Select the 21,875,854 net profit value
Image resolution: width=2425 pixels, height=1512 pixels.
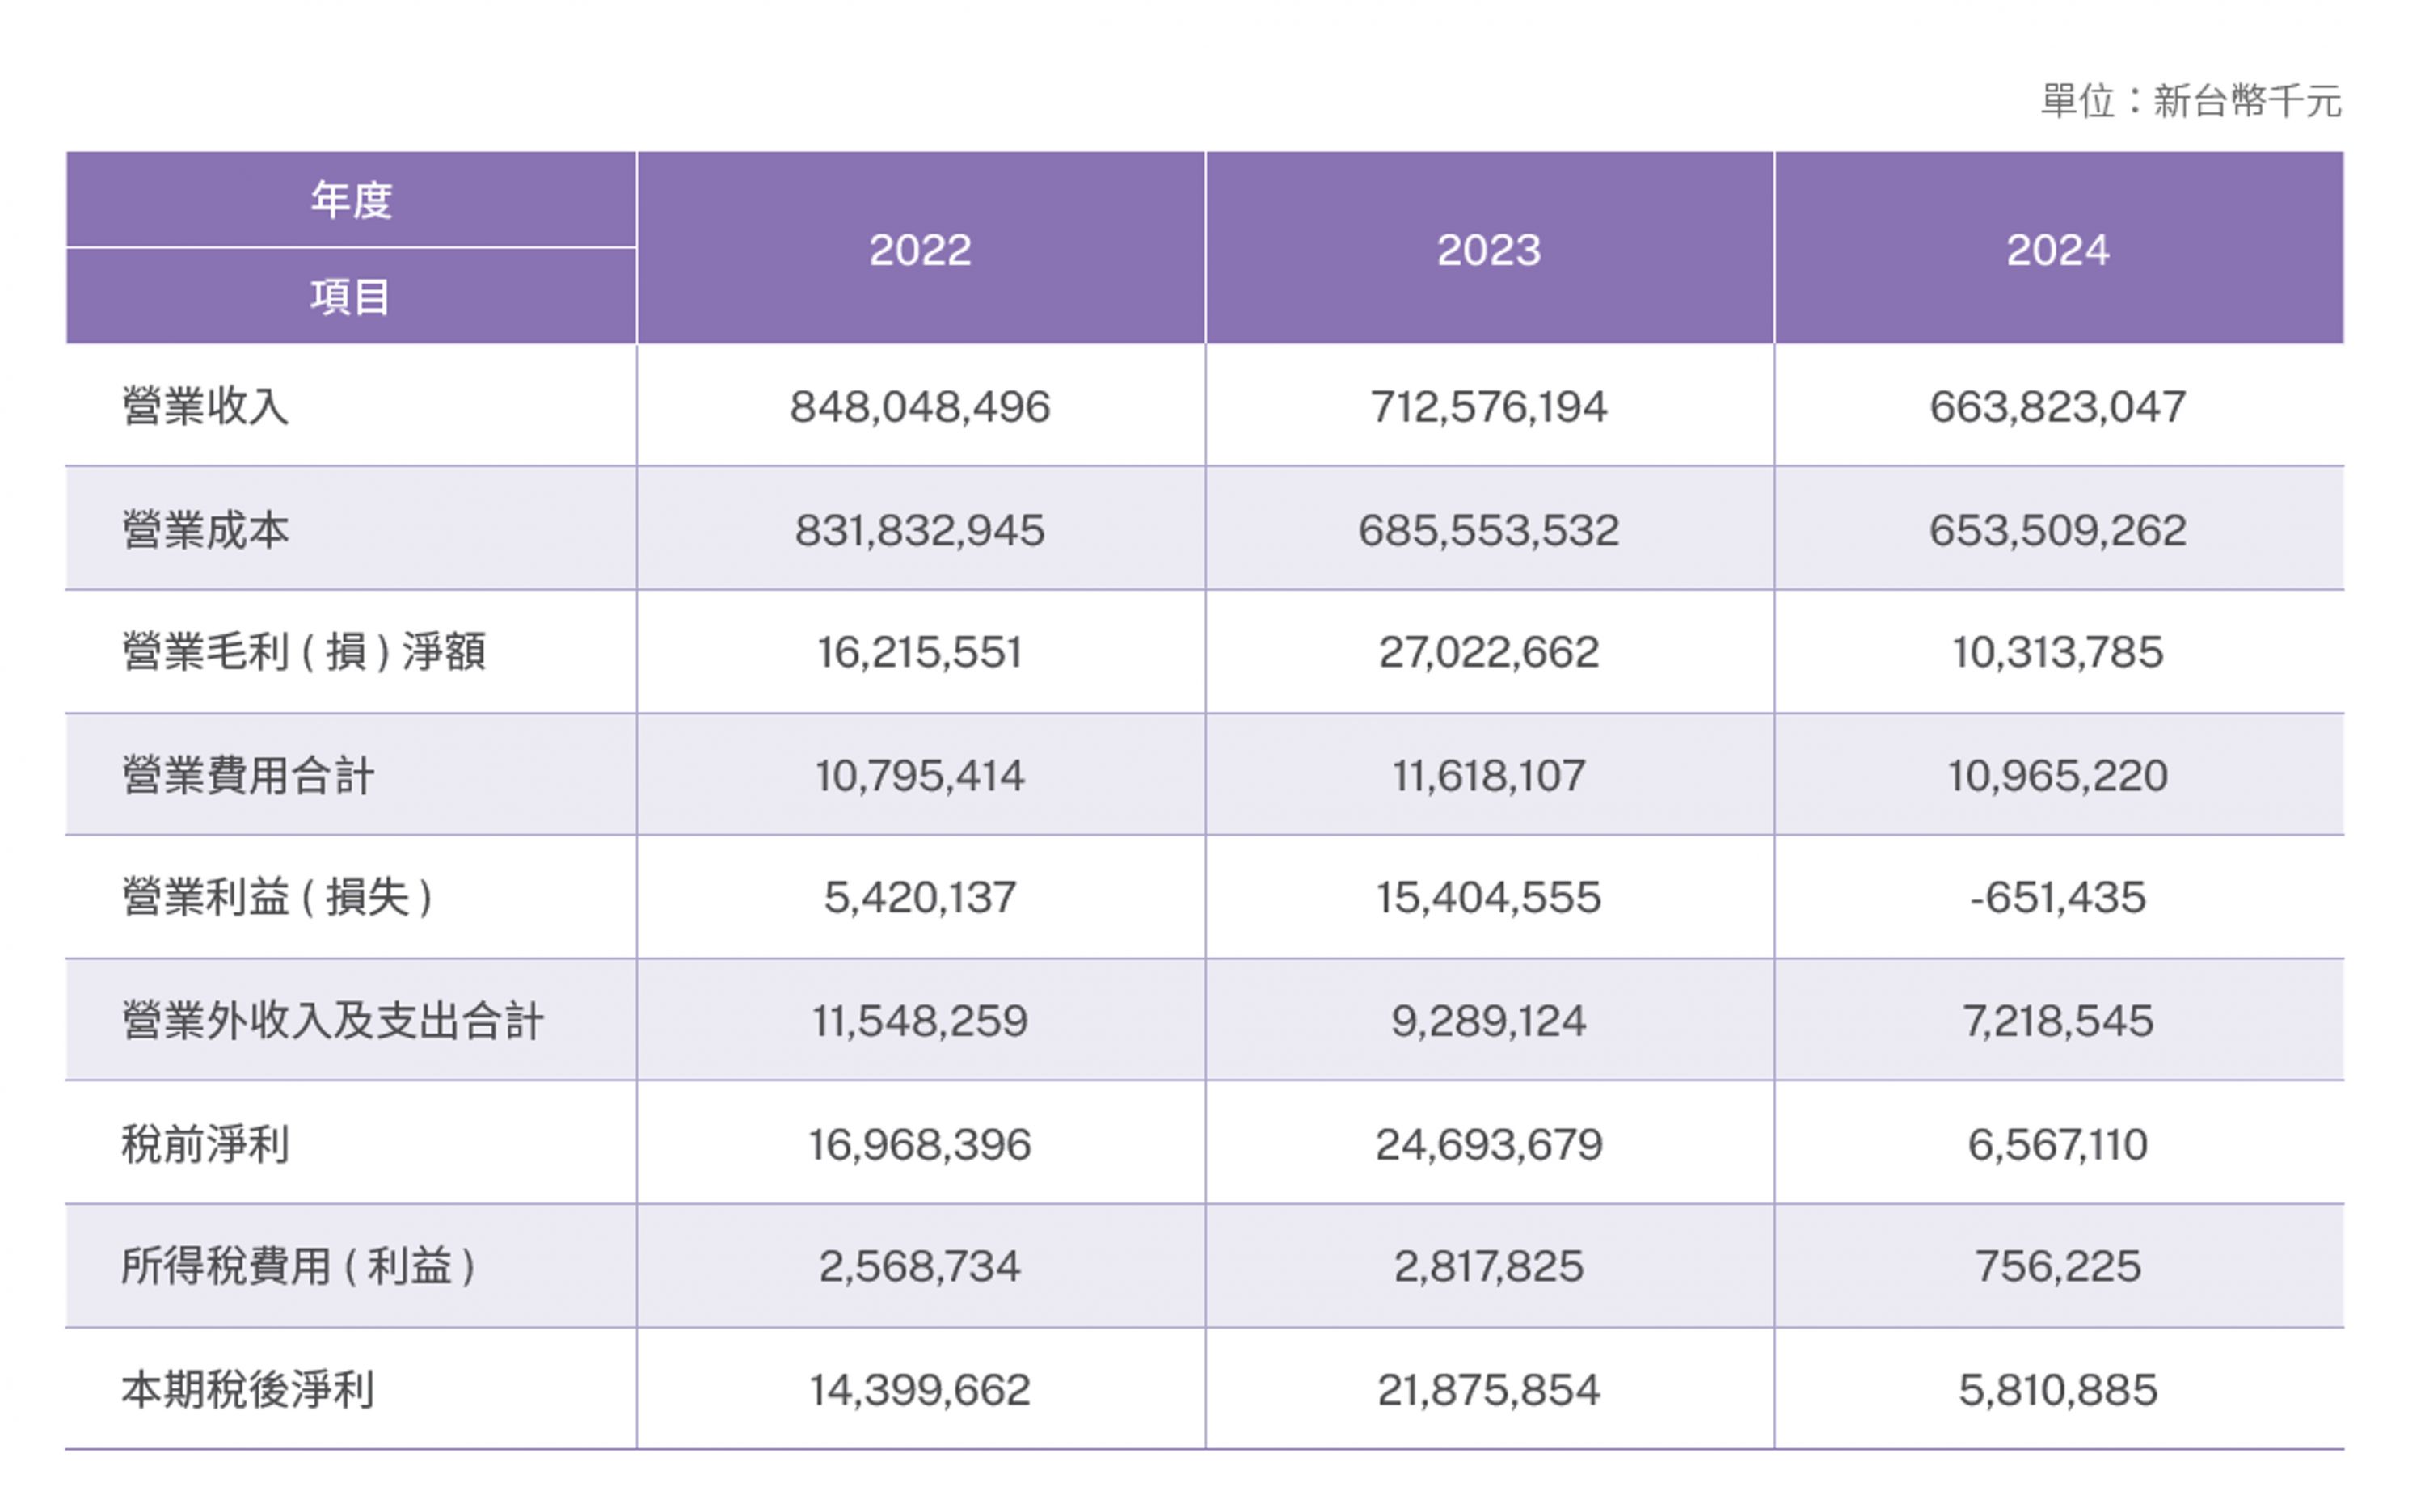[1488, 1390]
